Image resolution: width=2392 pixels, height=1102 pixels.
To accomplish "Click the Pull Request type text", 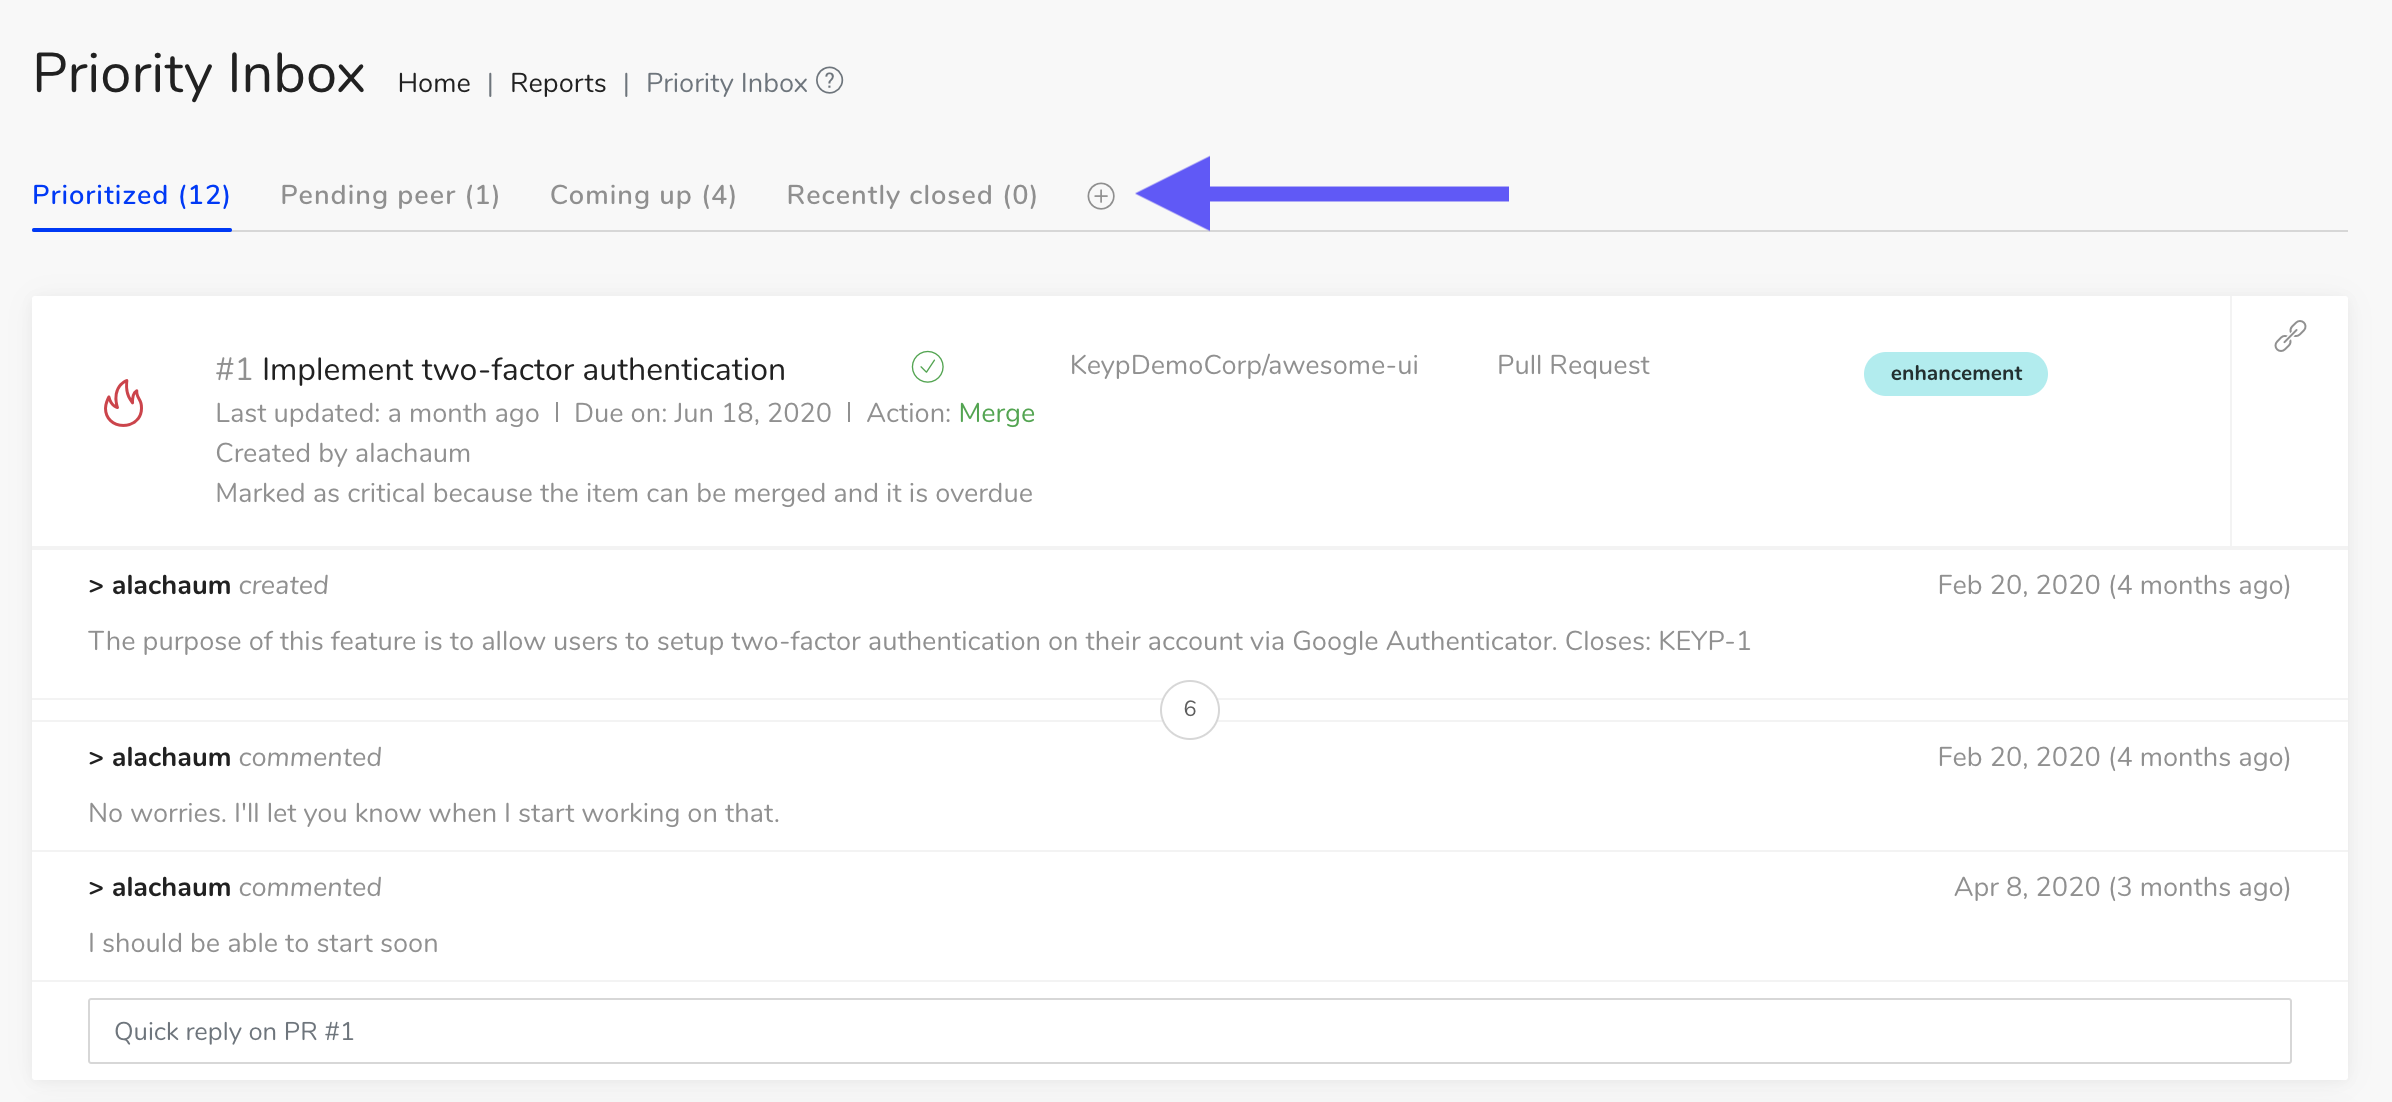I will [x=1572, y=365].
